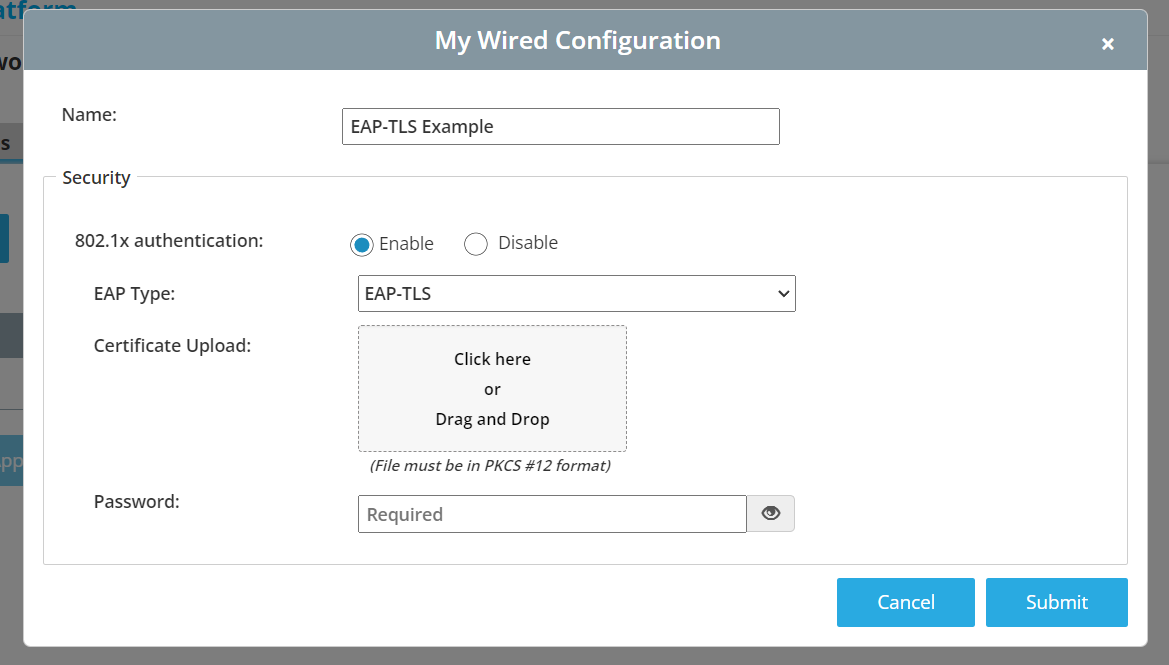This screenshot has width=1169, height=665.
Task: Click the PKCS #12 format note
Action: (x=490, y=466)
